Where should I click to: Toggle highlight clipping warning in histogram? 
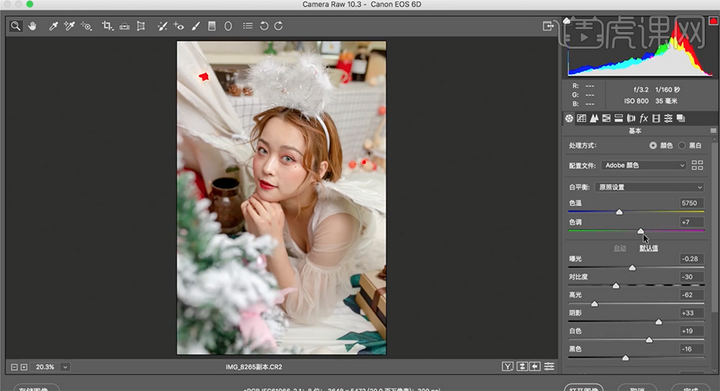click(713, 21)
